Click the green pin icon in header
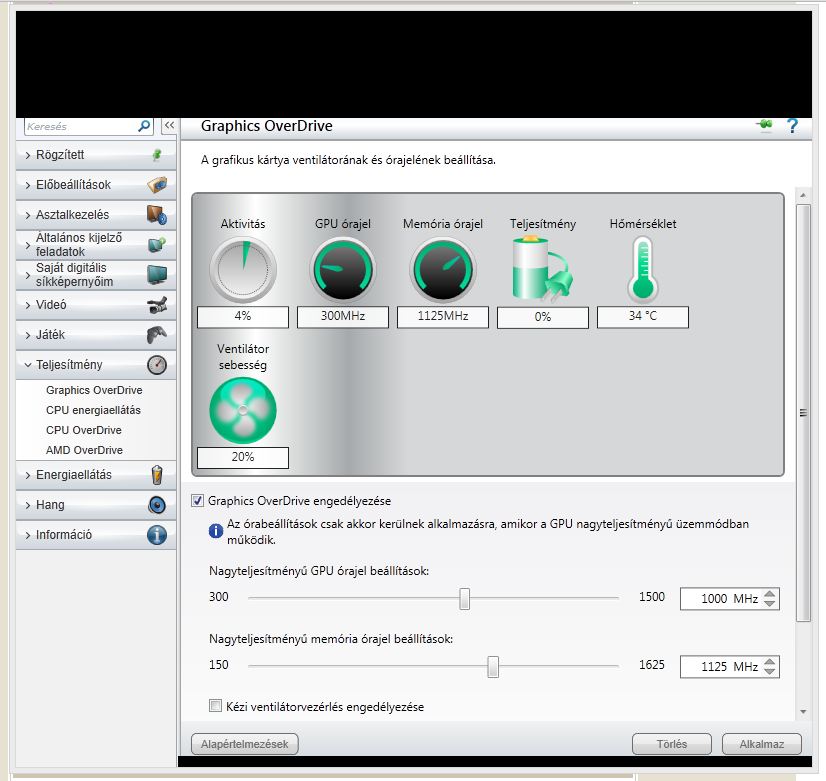 [764, 125]
